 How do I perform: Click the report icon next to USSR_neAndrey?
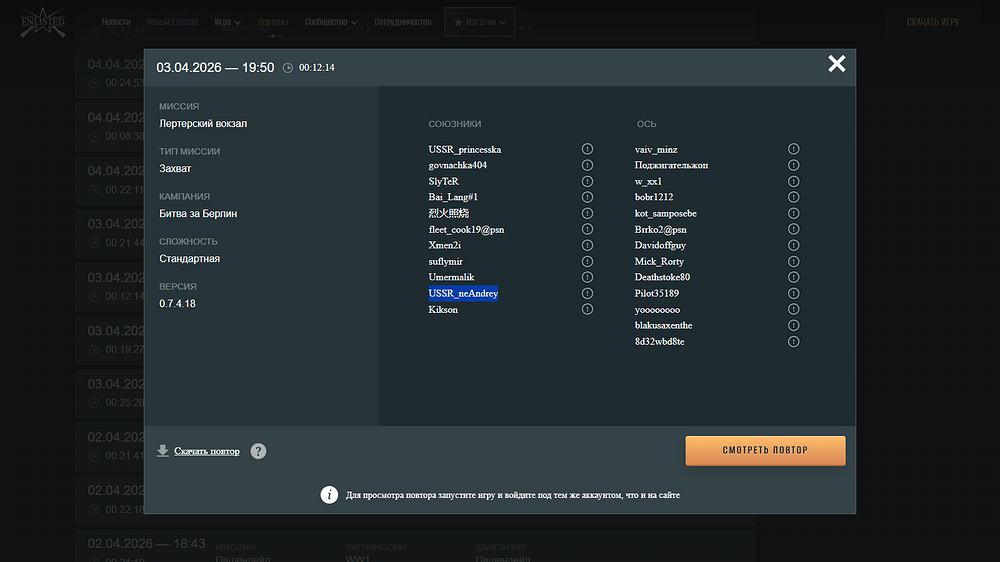[587, 293]
